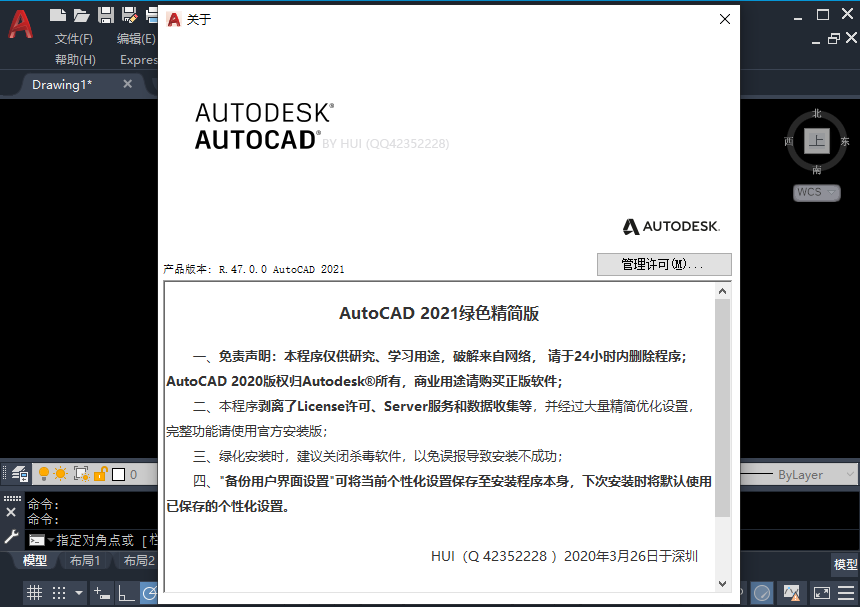Click the scrollbar up arrow in the About text box
The width and height of the screenshot is (860, 607).
click(x=722, y=291)
